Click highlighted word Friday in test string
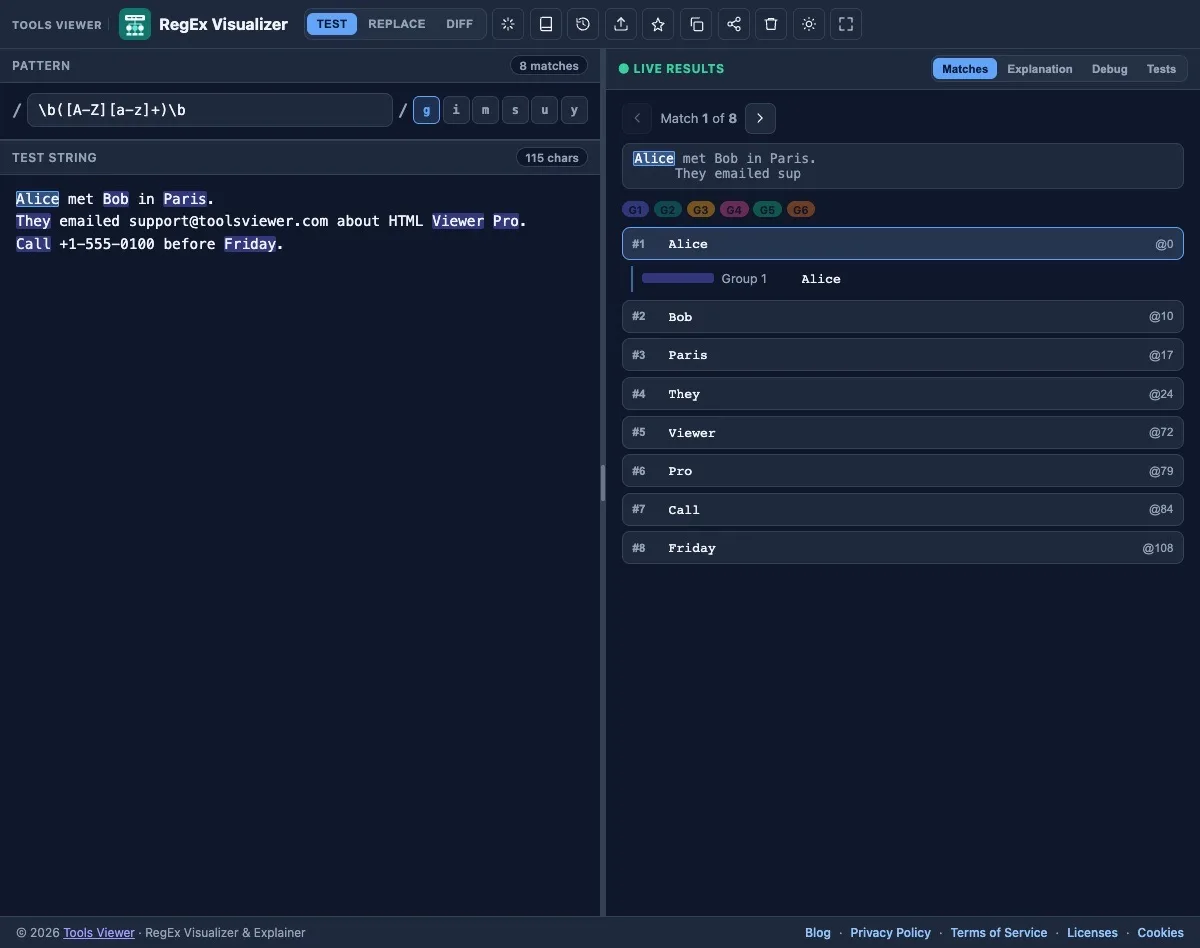This screenshot has width=1200, height=948. click(250, 244)
